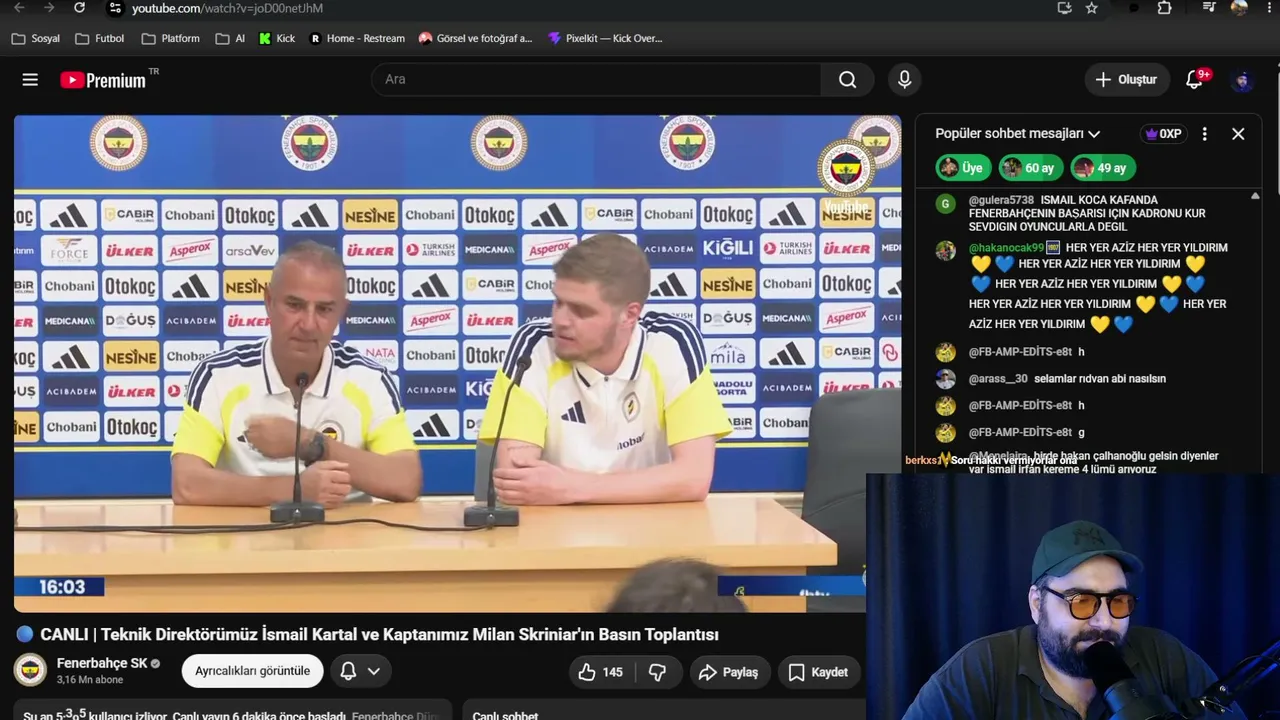Like the video showing 145 likes
This screenshot has height=720, width=1280.
tap(601, 672)
